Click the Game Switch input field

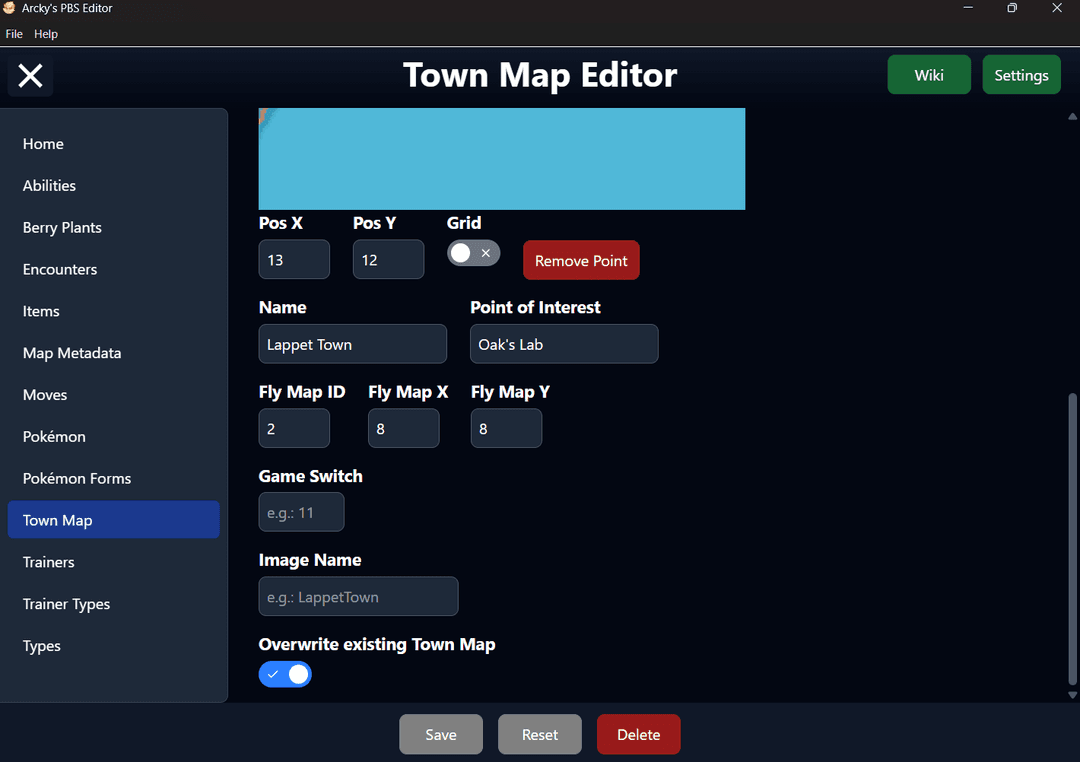[301, 513]
